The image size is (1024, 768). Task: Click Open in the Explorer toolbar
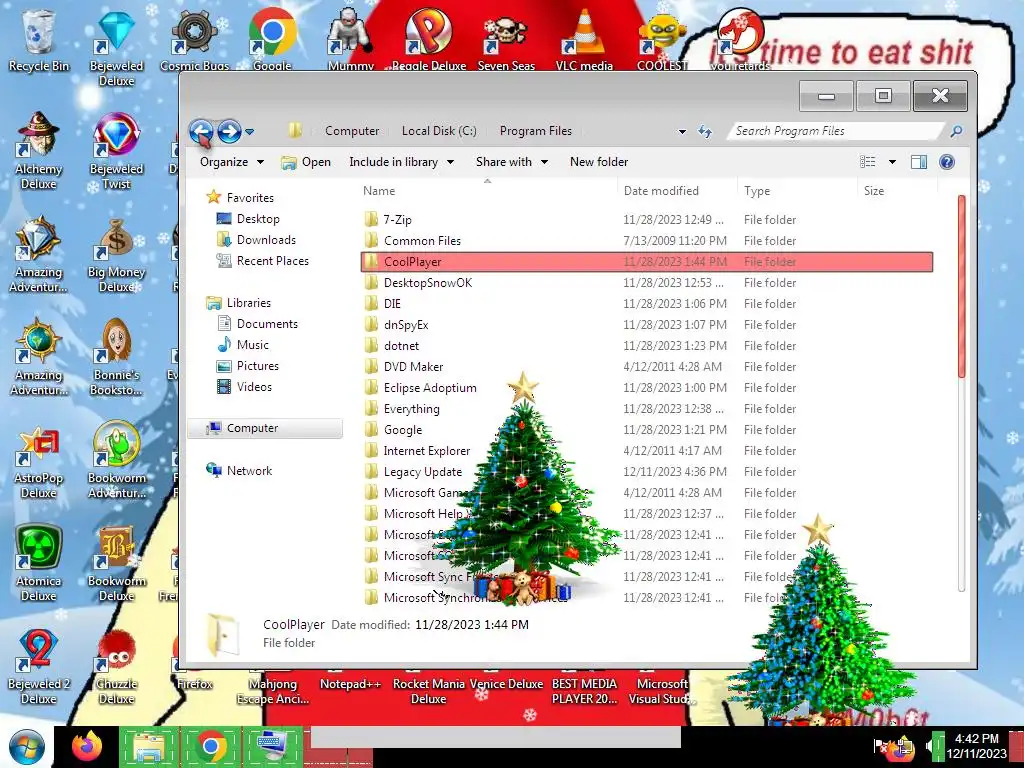[306, 162]
